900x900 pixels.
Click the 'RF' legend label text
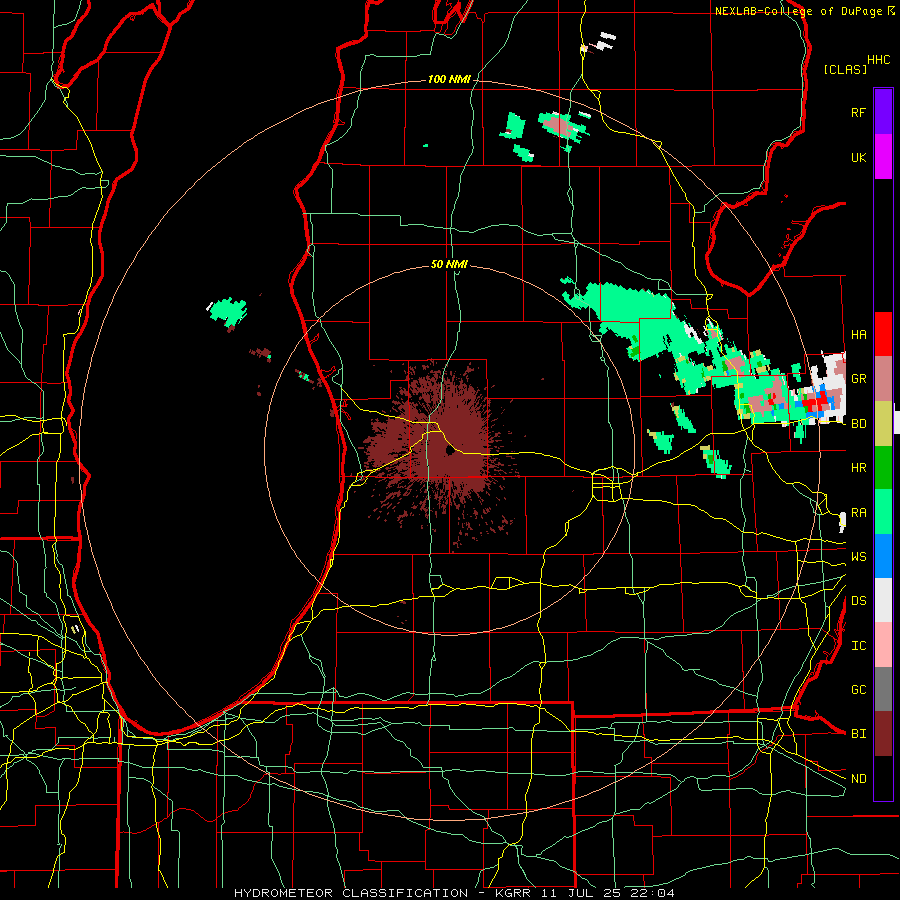pyautogui.click(x=859, y=112)
